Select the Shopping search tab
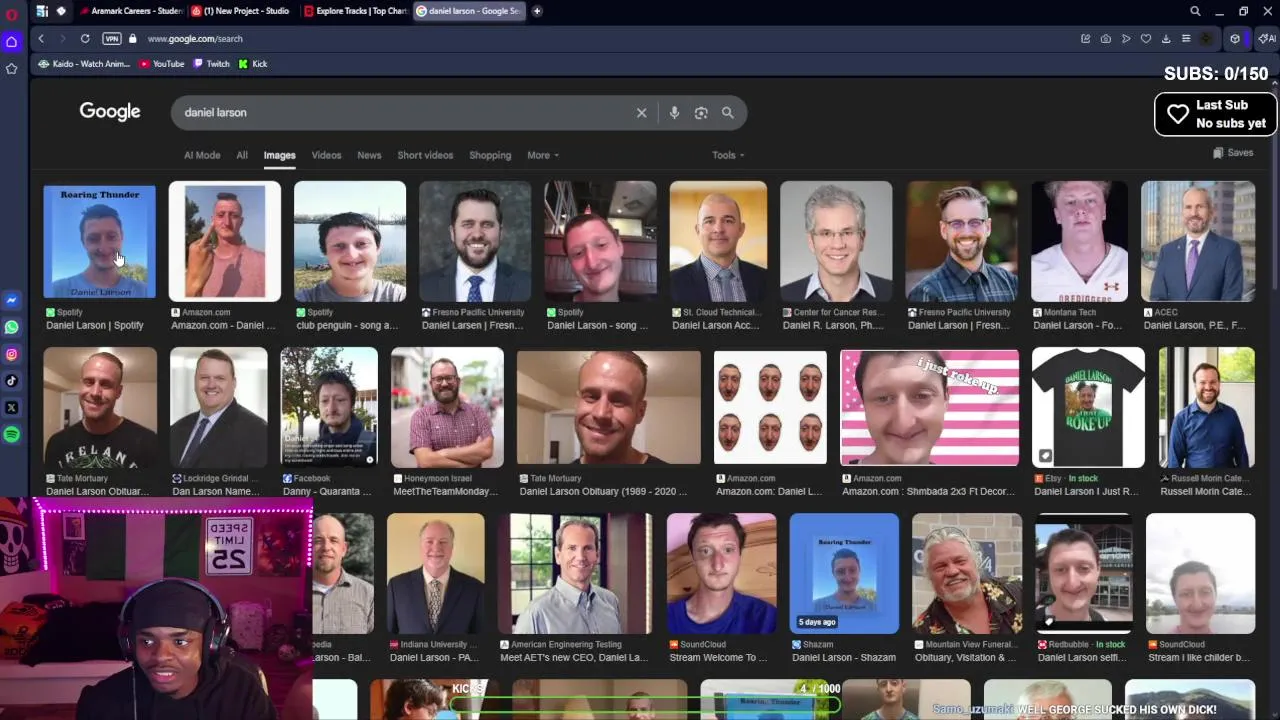 490,155
